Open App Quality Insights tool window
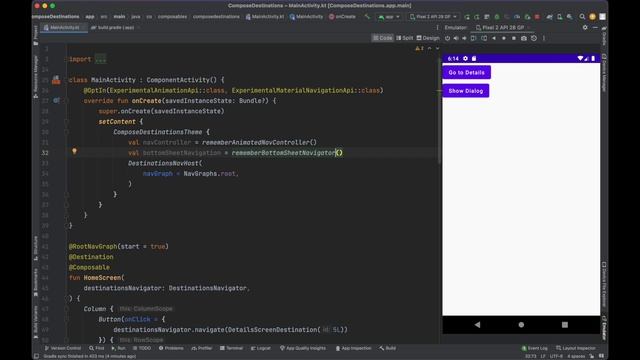Viewport: 640px width, 360px height. point(303,348)
